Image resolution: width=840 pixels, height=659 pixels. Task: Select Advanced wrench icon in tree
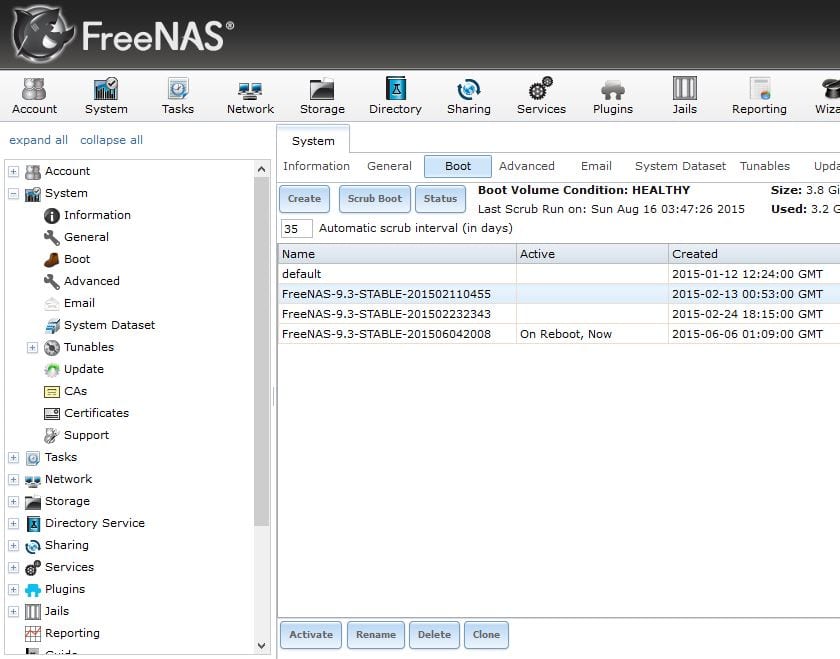(51, 281)
